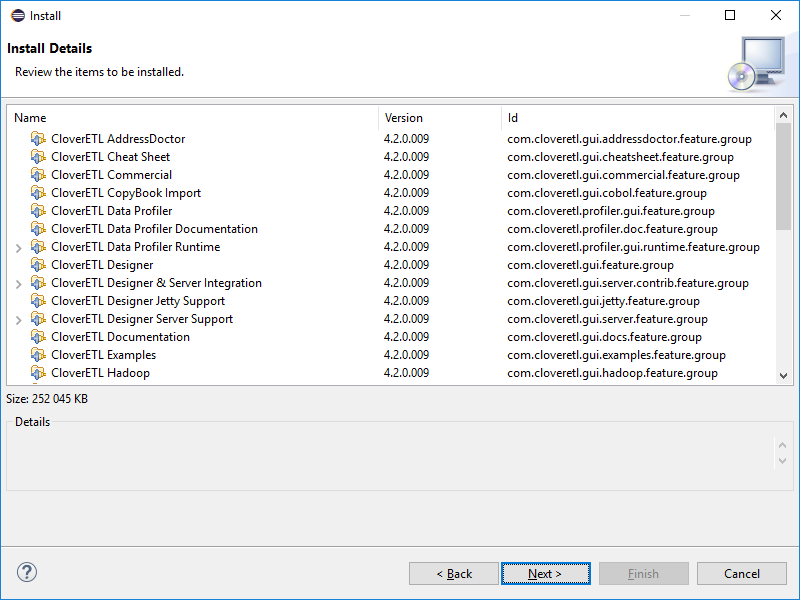The height and width of the screenshot is (600, 800).
Task: Click the feature icon beside CloverETL CopyBook Import
Action: pyautogui.click(x=38, y=193)
